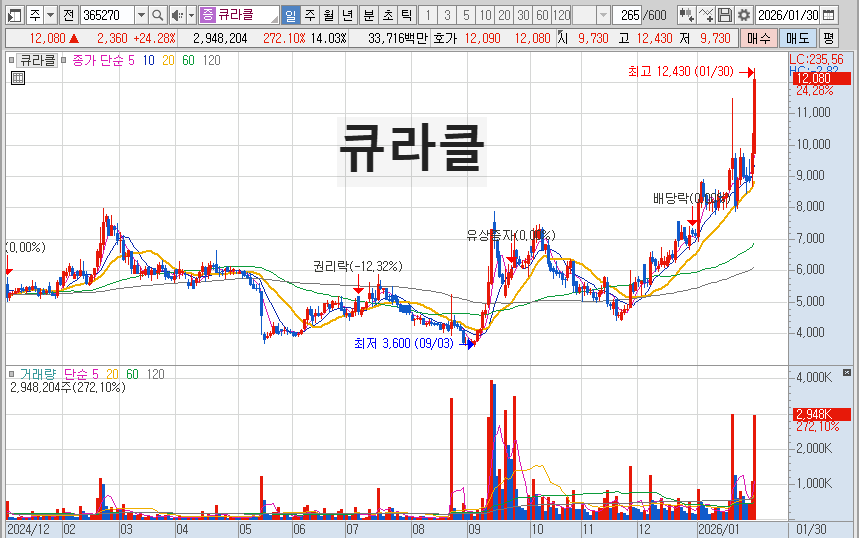Click the stock code field 365270

pyautogui.click(x=107, y=15)
